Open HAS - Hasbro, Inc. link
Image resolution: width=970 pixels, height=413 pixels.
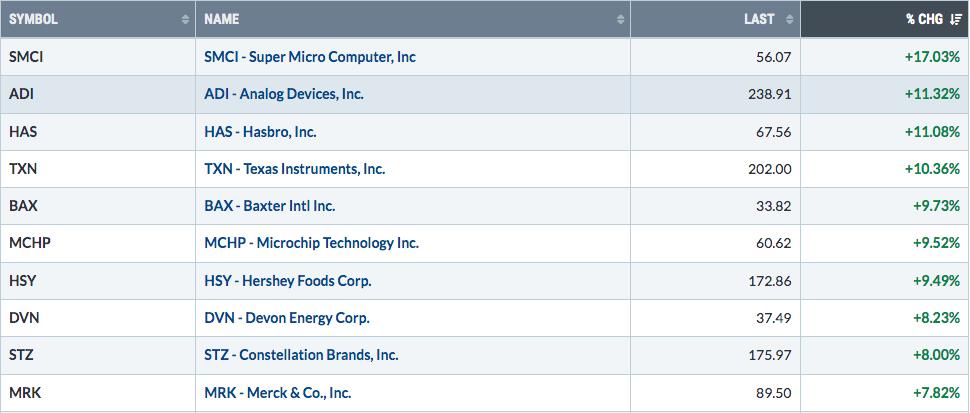click(x=260, y=132)
